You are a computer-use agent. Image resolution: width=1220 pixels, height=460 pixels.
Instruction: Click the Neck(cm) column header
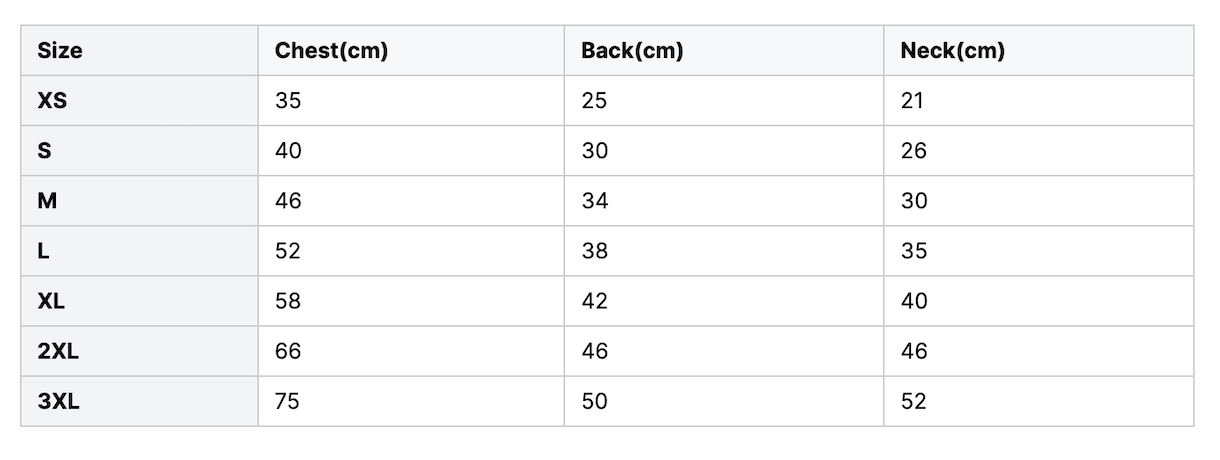pos(953,51)
